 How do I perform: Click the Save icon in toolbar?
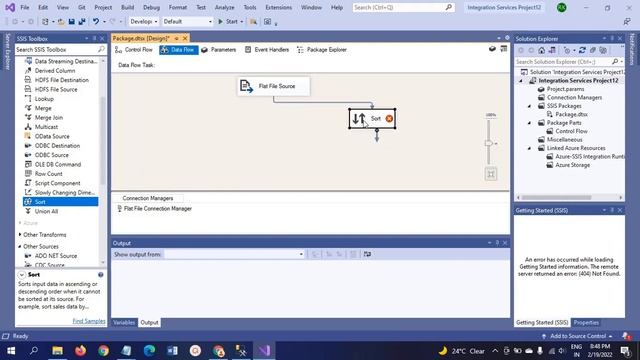tap(71, 22)
